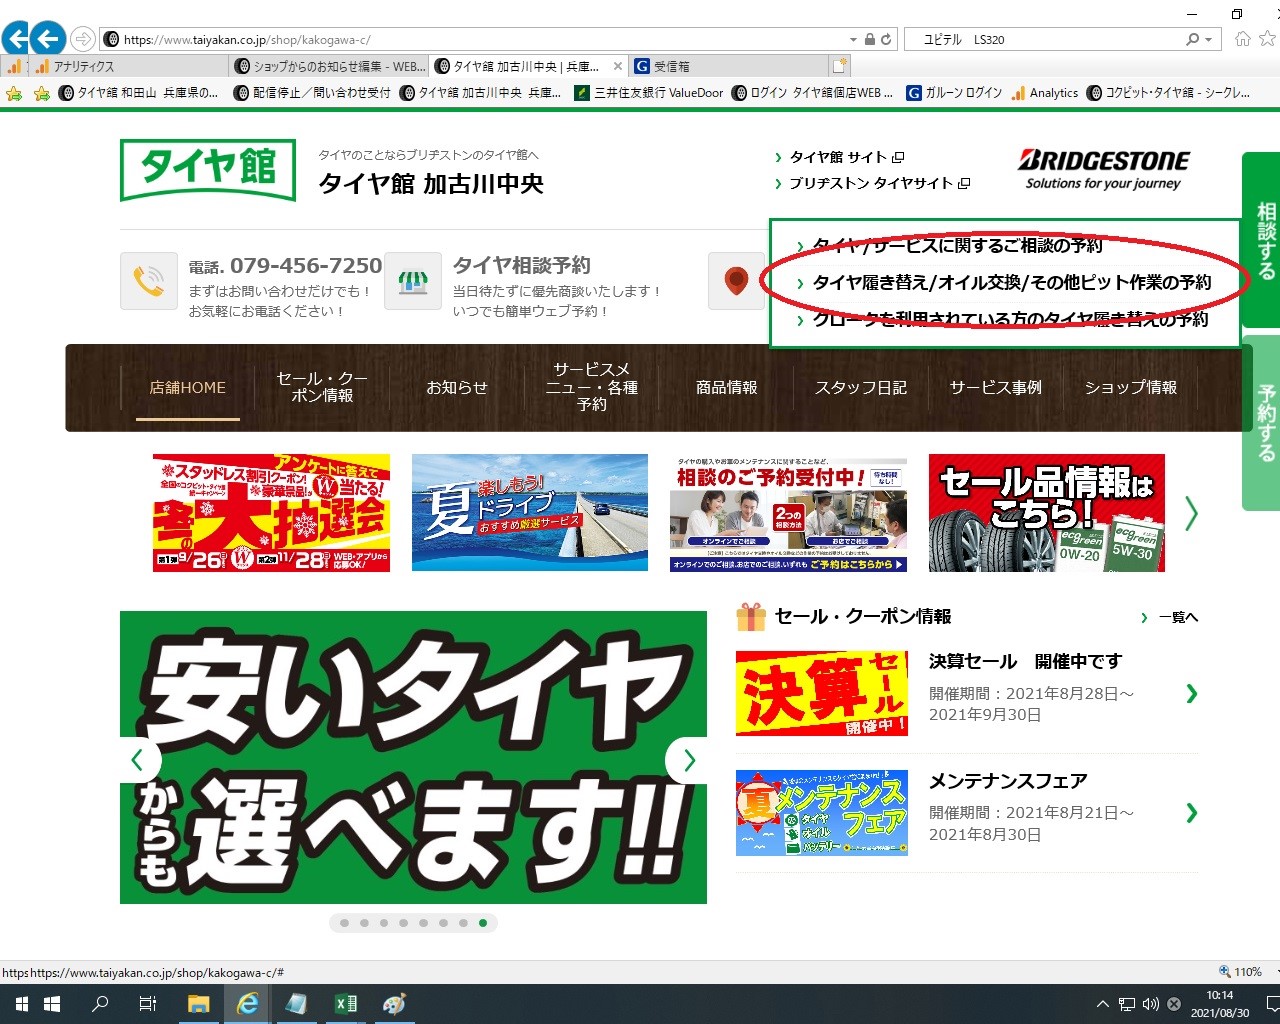Open ガルーン ログイン favorites bookmark
Screen dimensions: 1280x1024
954,93
